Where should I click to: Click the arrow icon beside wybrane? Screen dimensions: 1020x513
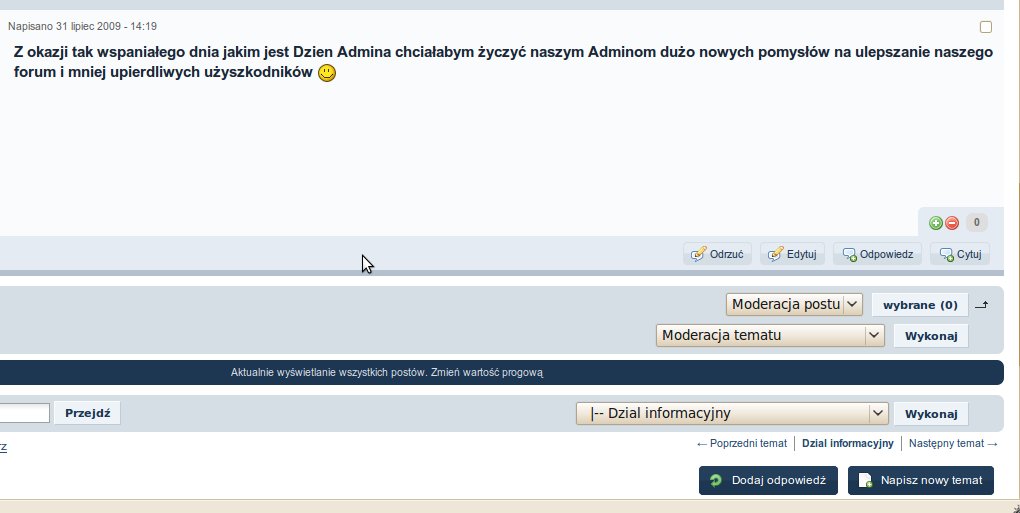click(x=982, y=305)
